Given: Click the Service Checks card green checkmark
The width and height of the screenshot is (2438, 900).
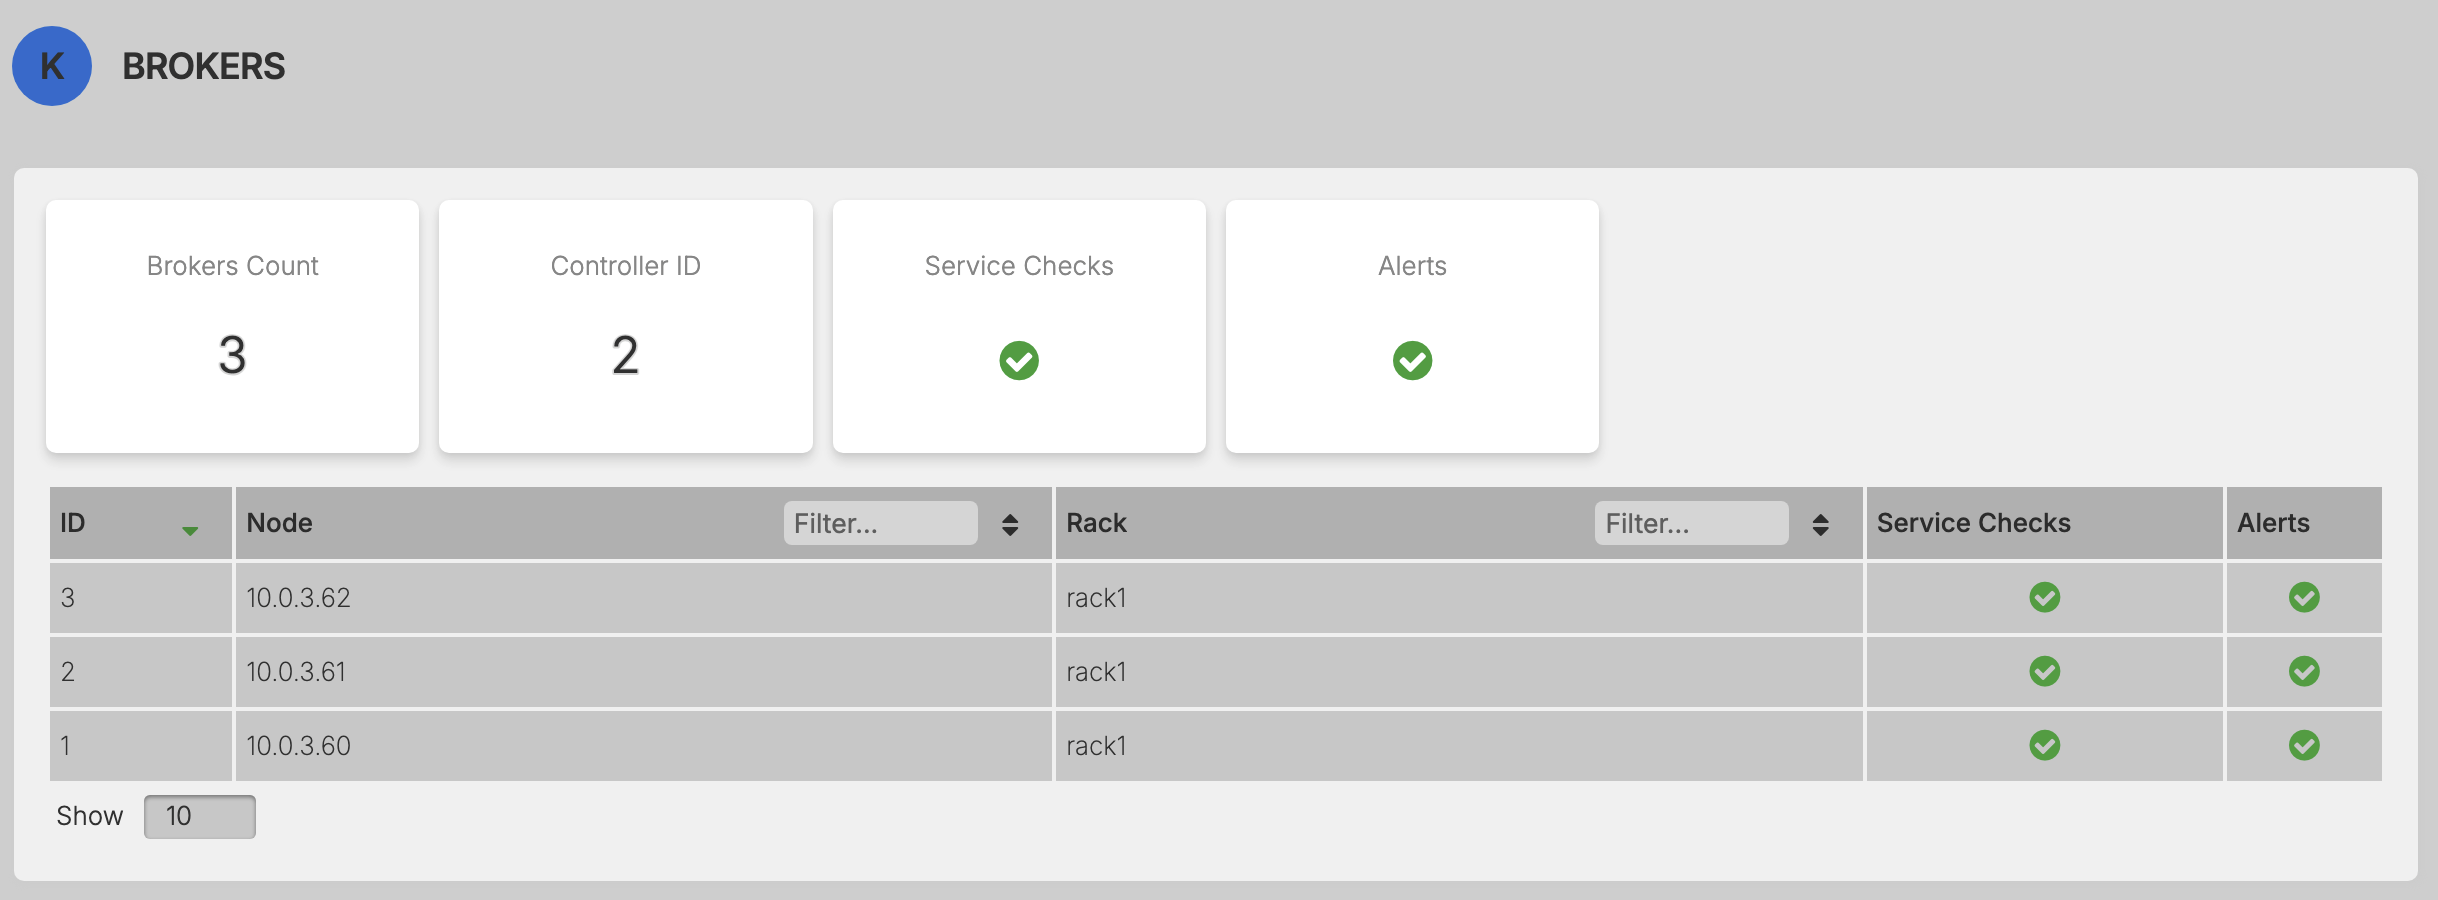Looking at the screenshot, I should click(x=1018, y=360).
